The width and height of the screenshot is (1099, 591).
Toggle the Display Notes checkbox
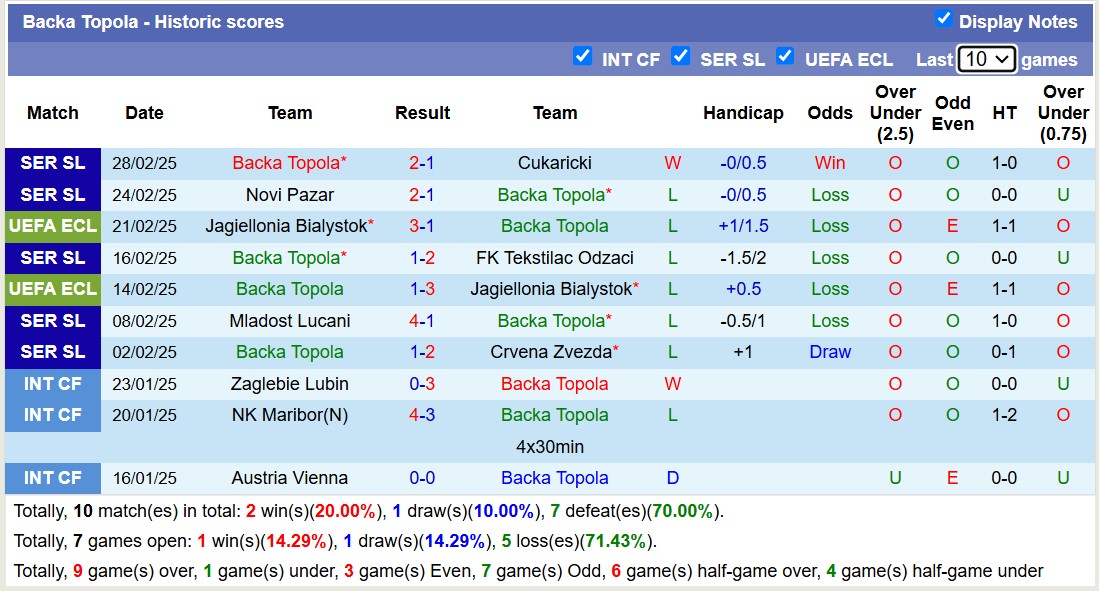click(943, 19)
